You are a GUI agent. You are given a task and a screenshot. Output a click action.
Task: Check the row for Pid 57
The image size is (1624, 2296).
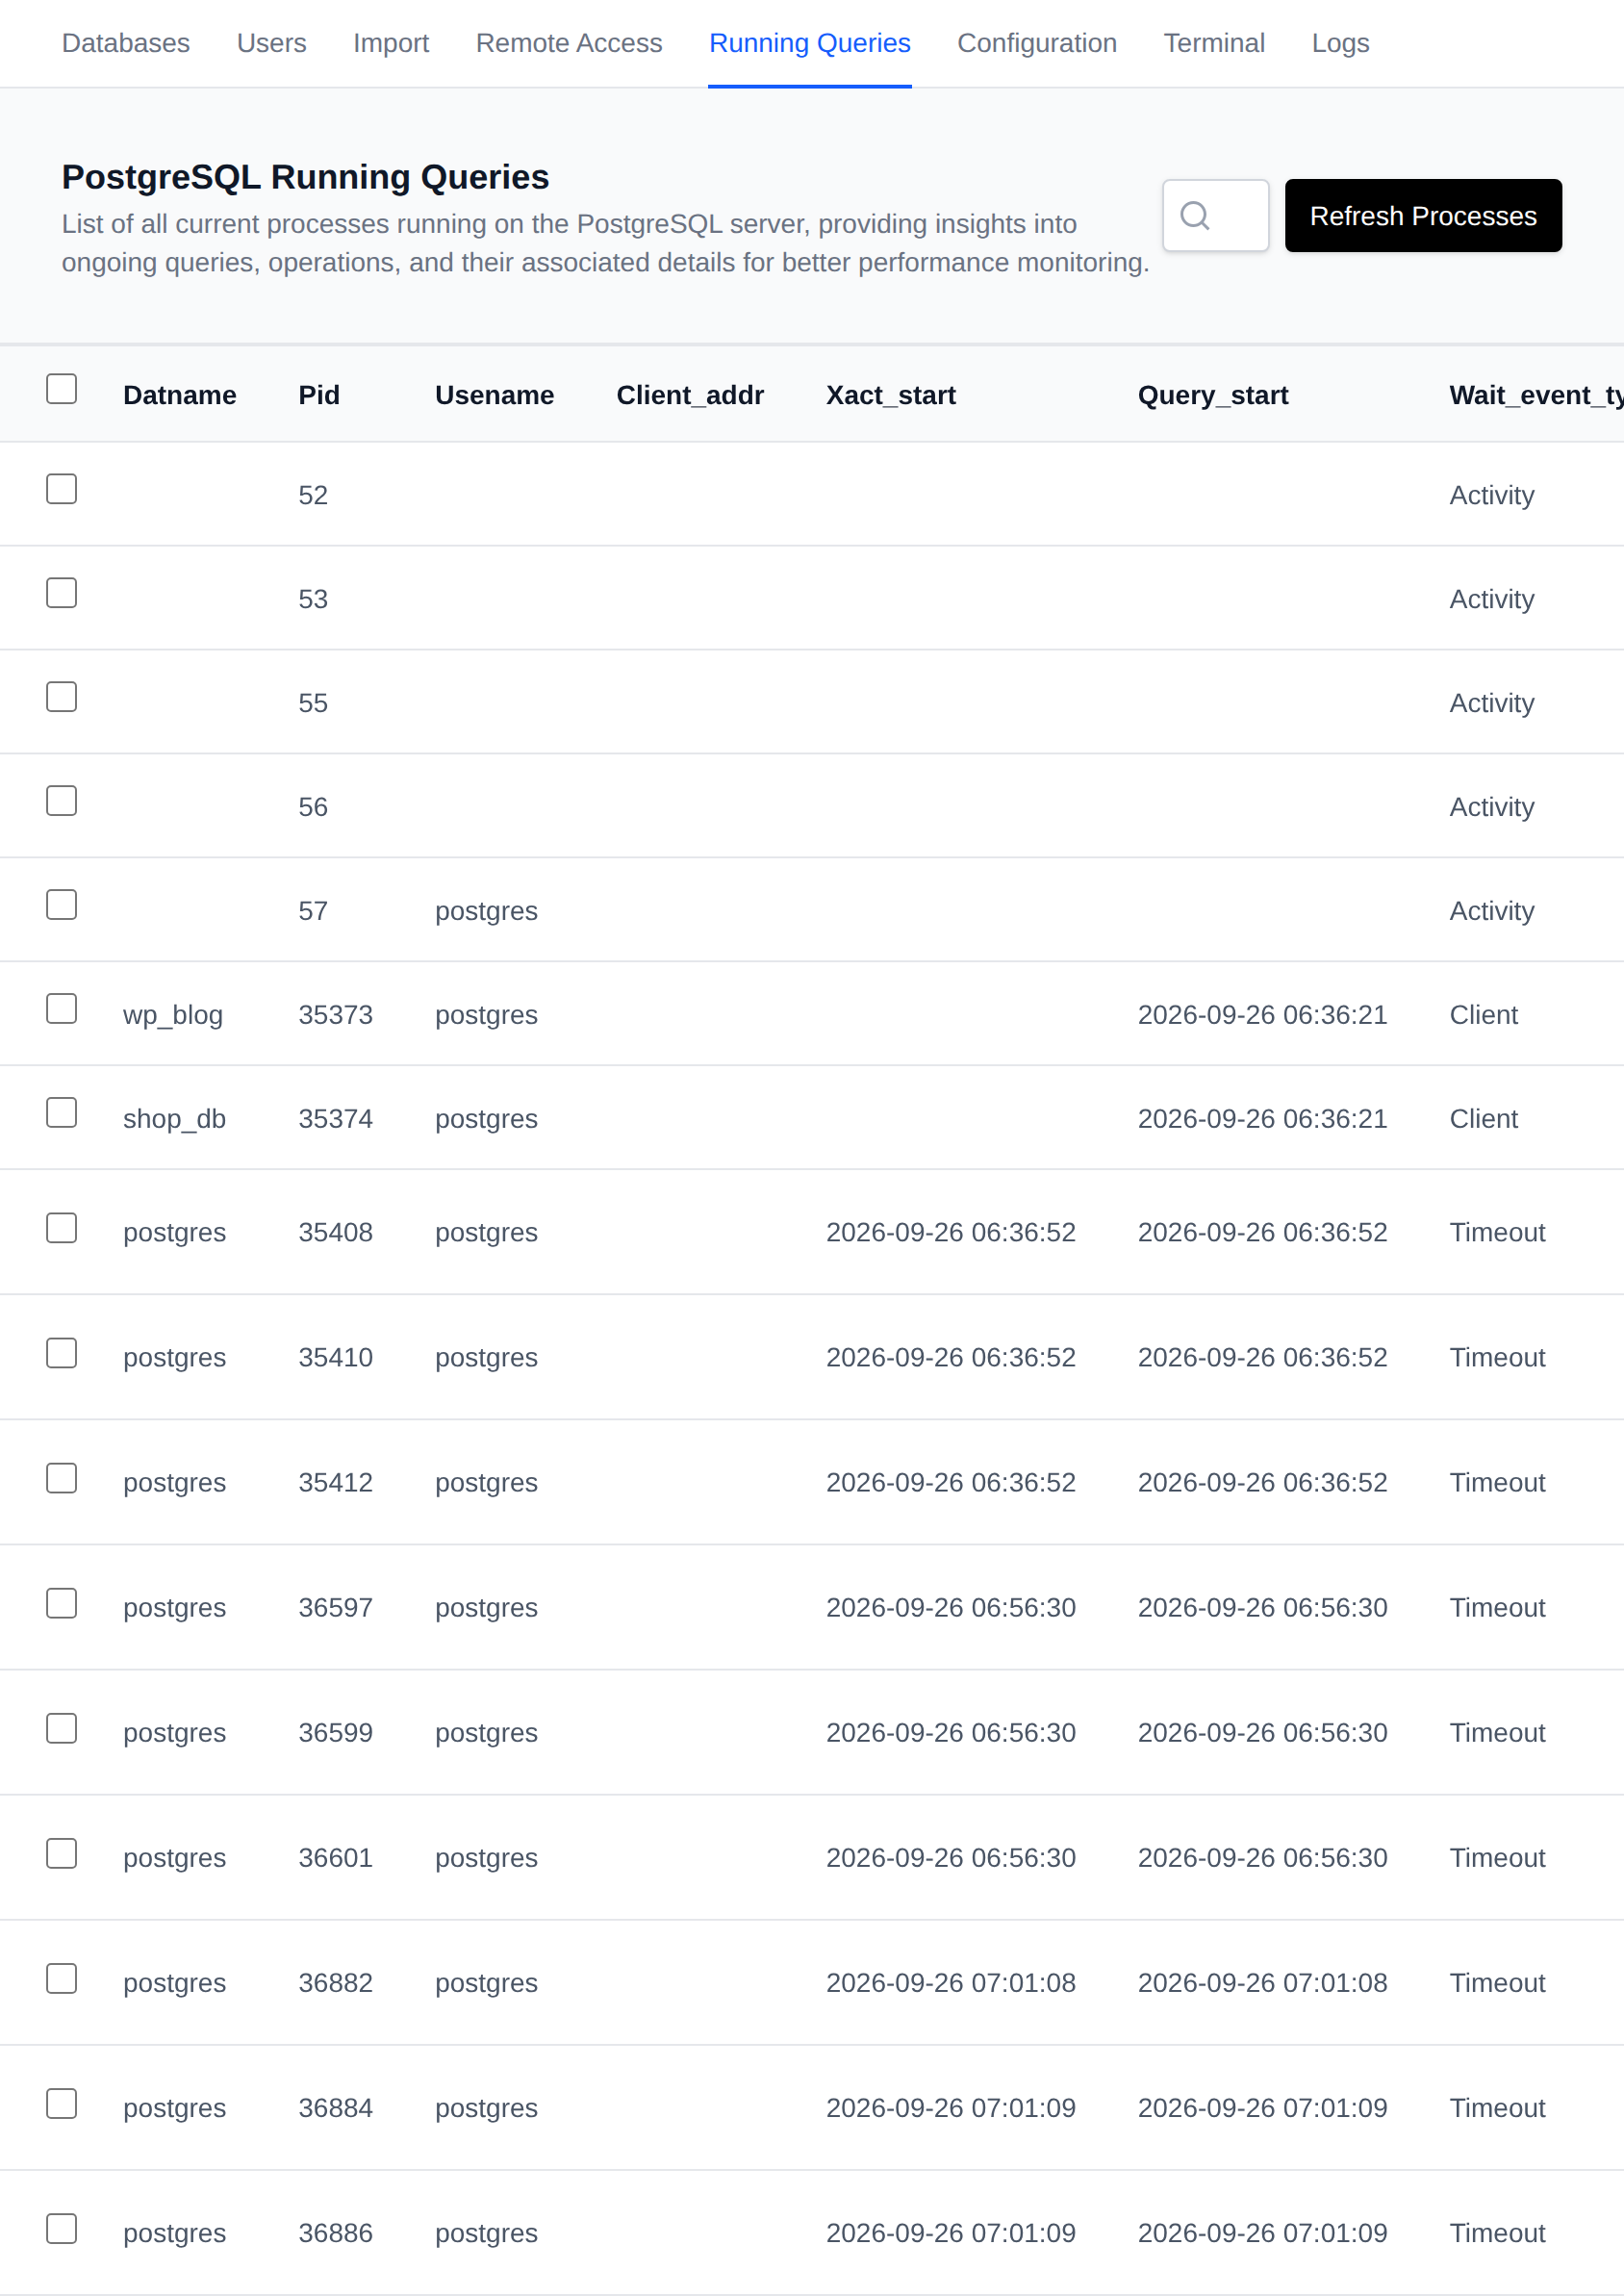(62, 905)
